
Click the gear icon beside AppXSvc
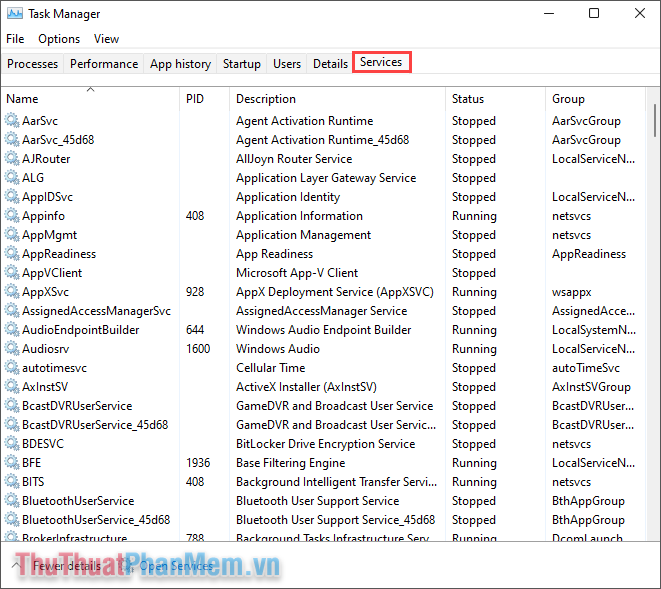click(x=12, y=291)
